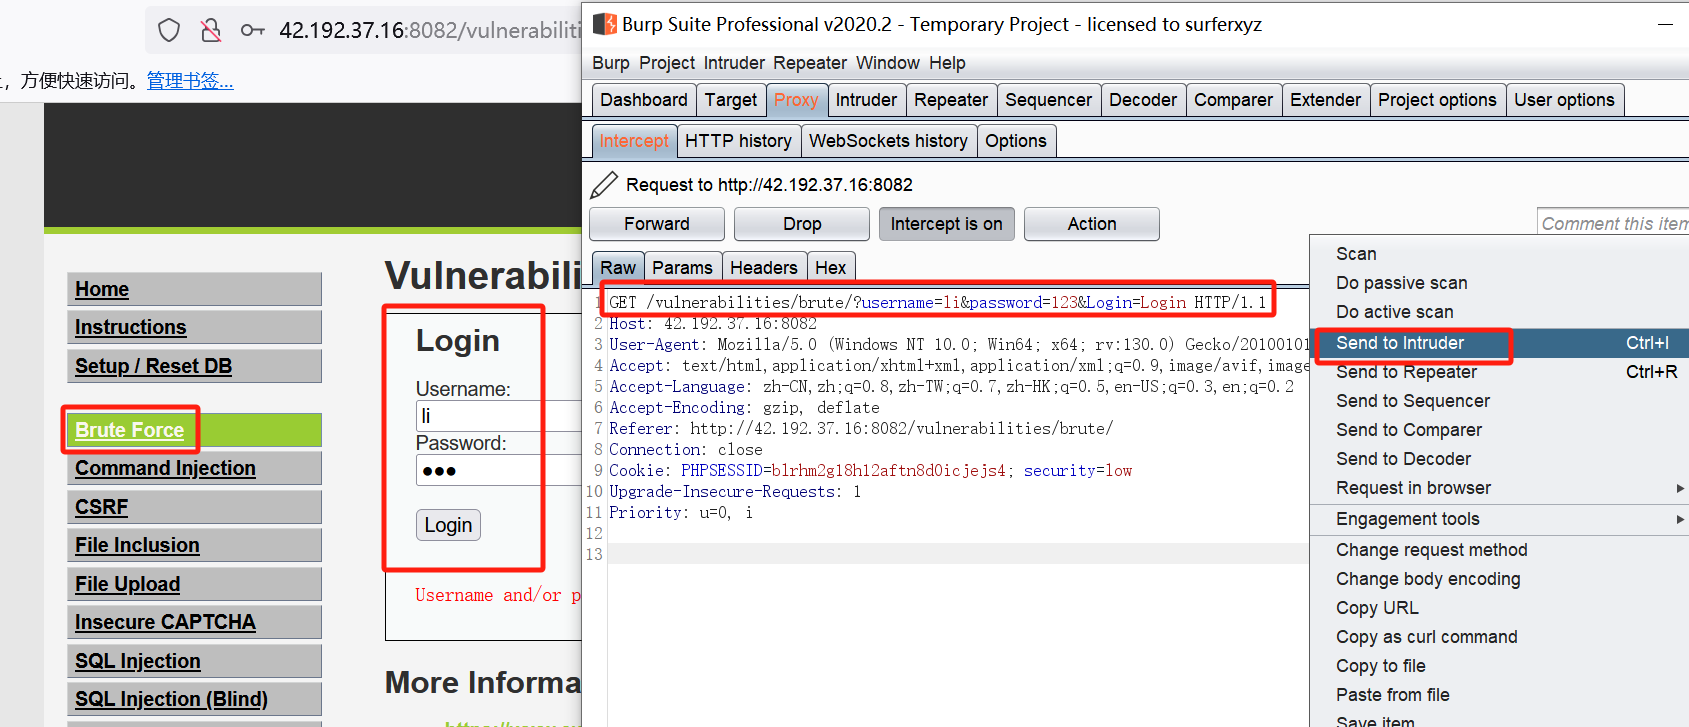Open the WebSockets history sub-tab
Screen dimensions: 1689x727
click(x=888, y=141)
